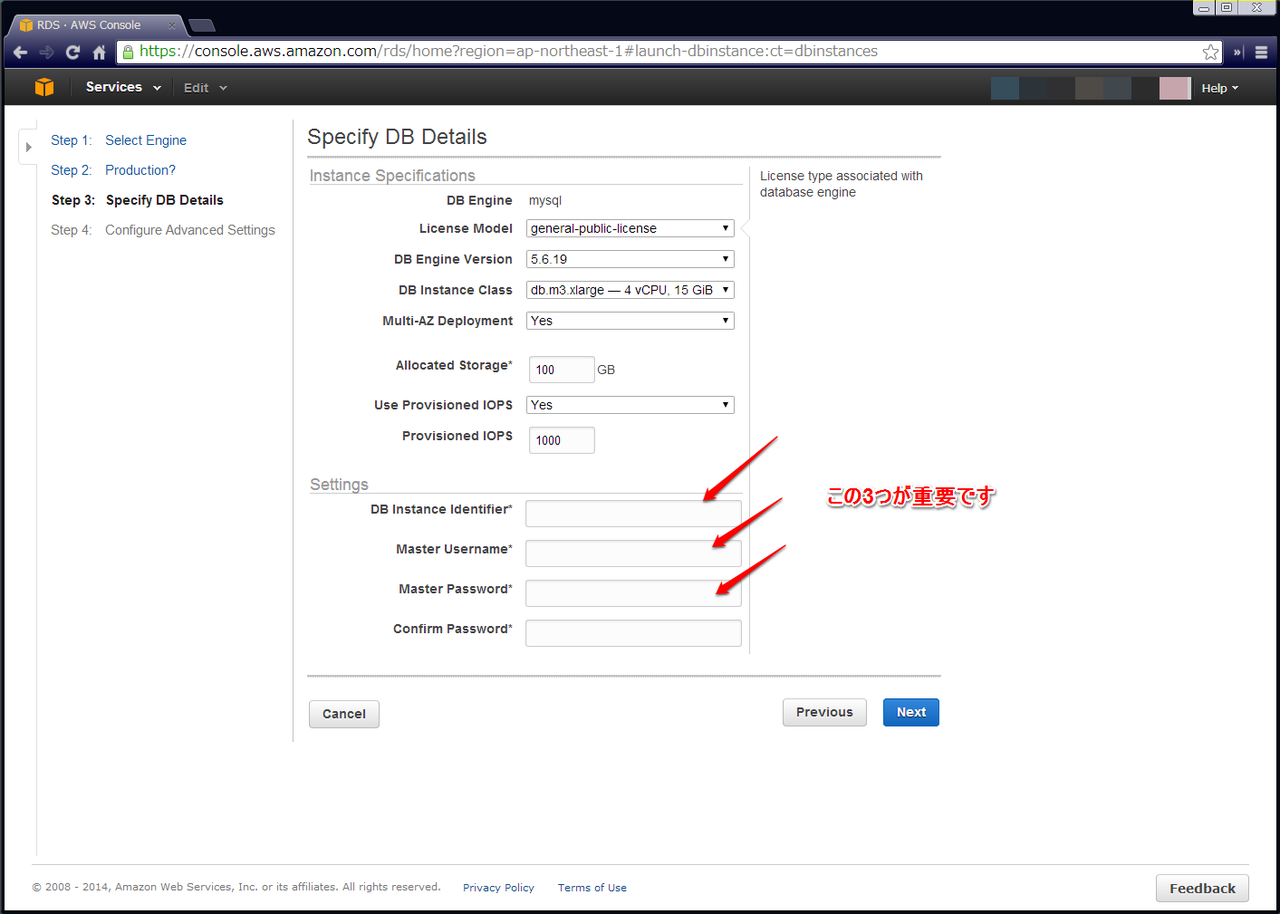
Task: Click the browser forward arrow
Action: click(46, 52)
